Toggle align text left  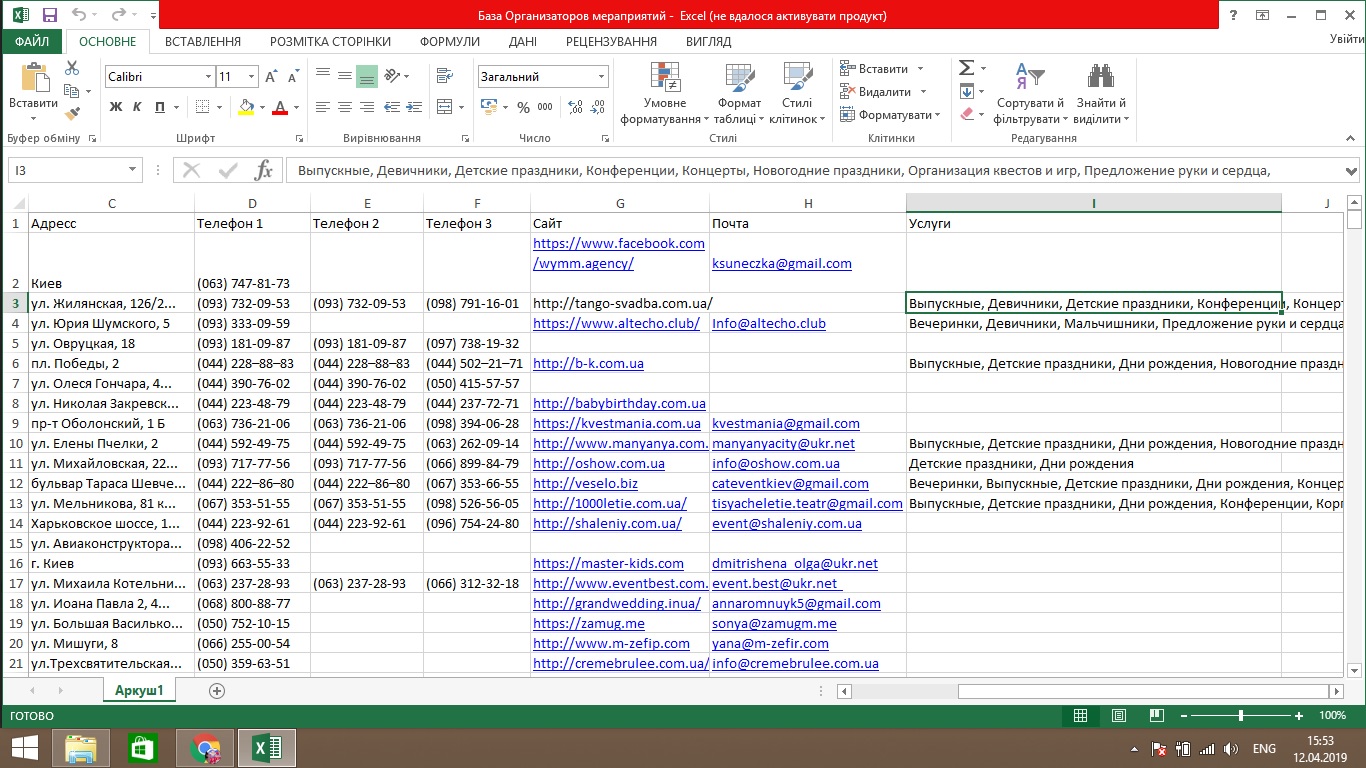point(322,107)
